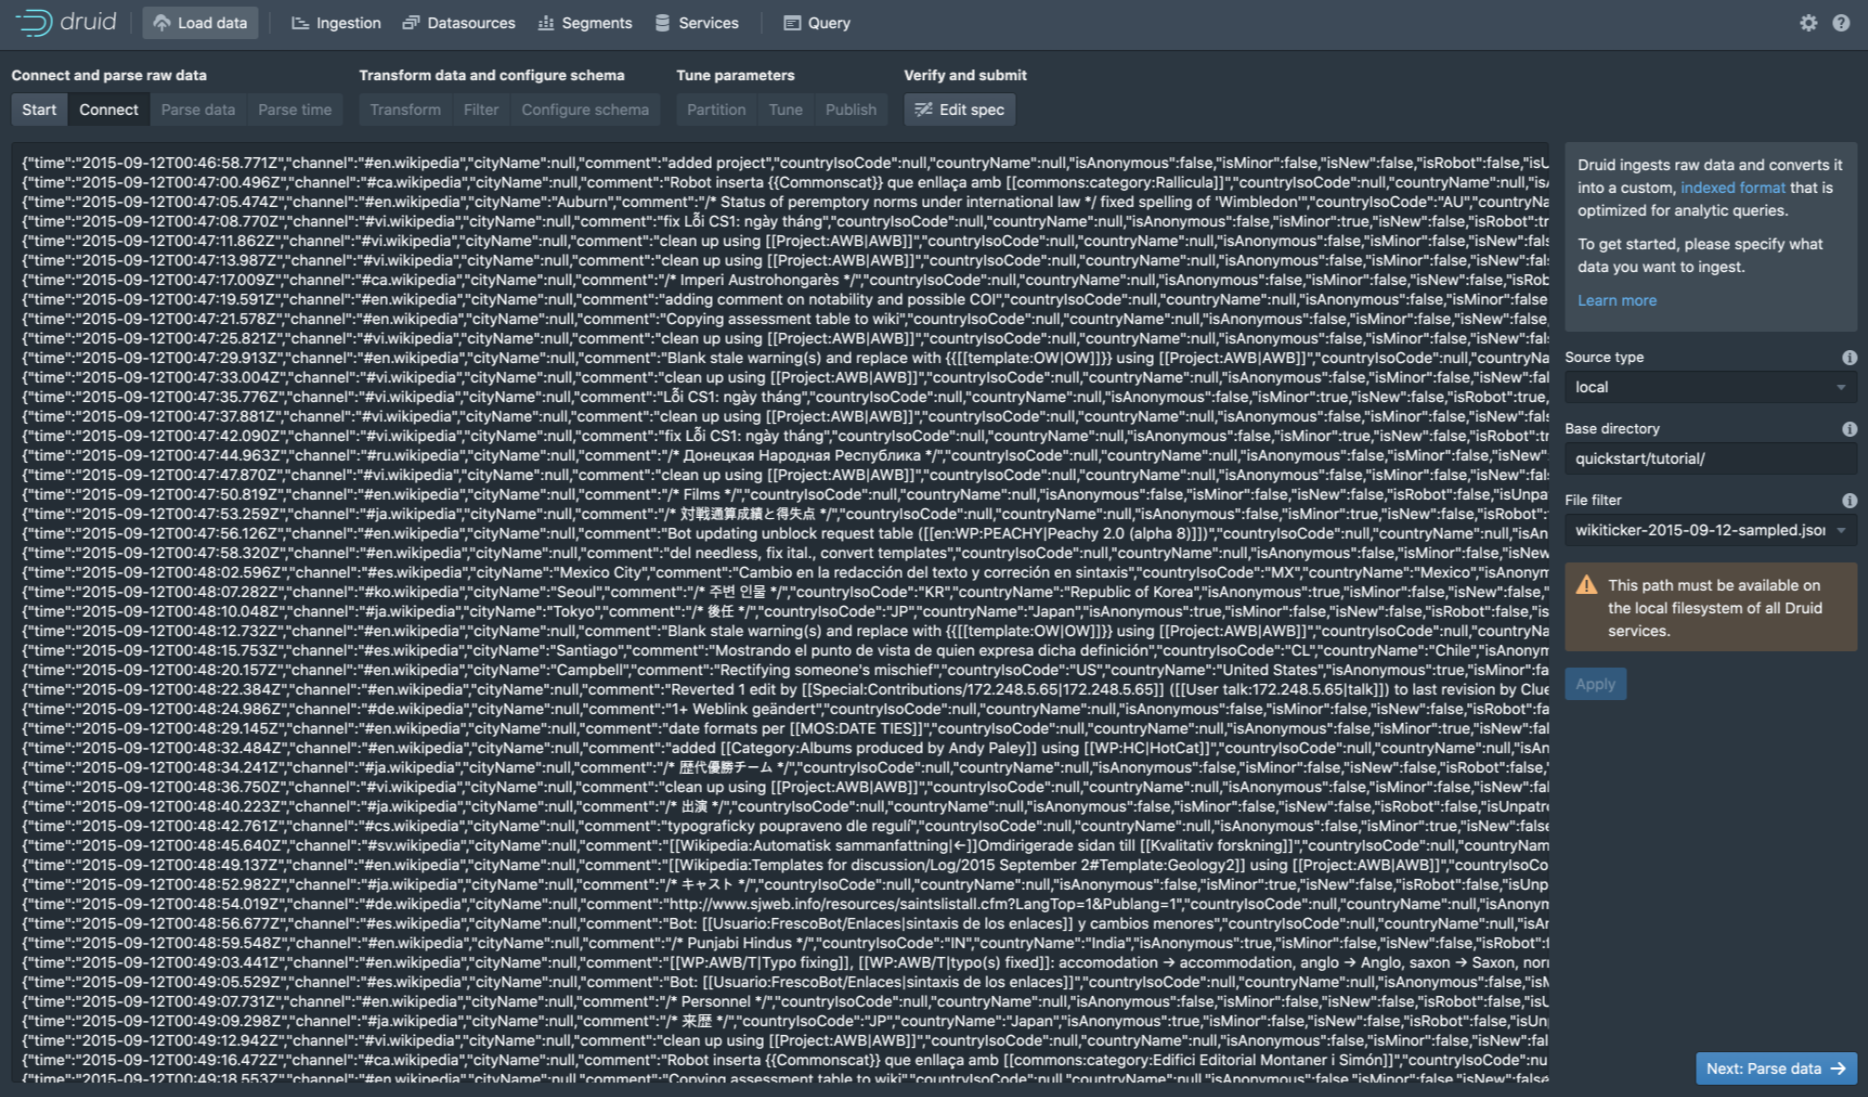Select the row with cityName 'Seoul'
The image size is (1868, 1097).
(785, 592)
